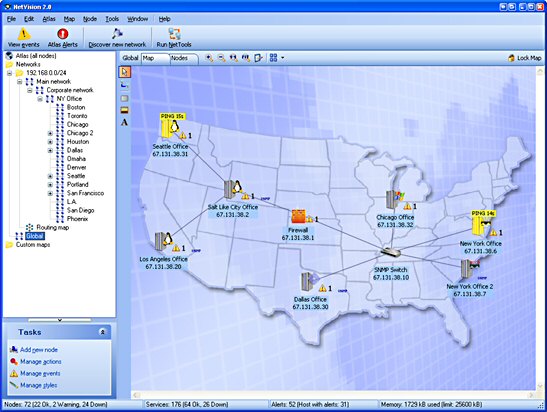Screen dimensions: 547x412
Task: Launch Run NetTools toolbar button
Action: (174, 38)
